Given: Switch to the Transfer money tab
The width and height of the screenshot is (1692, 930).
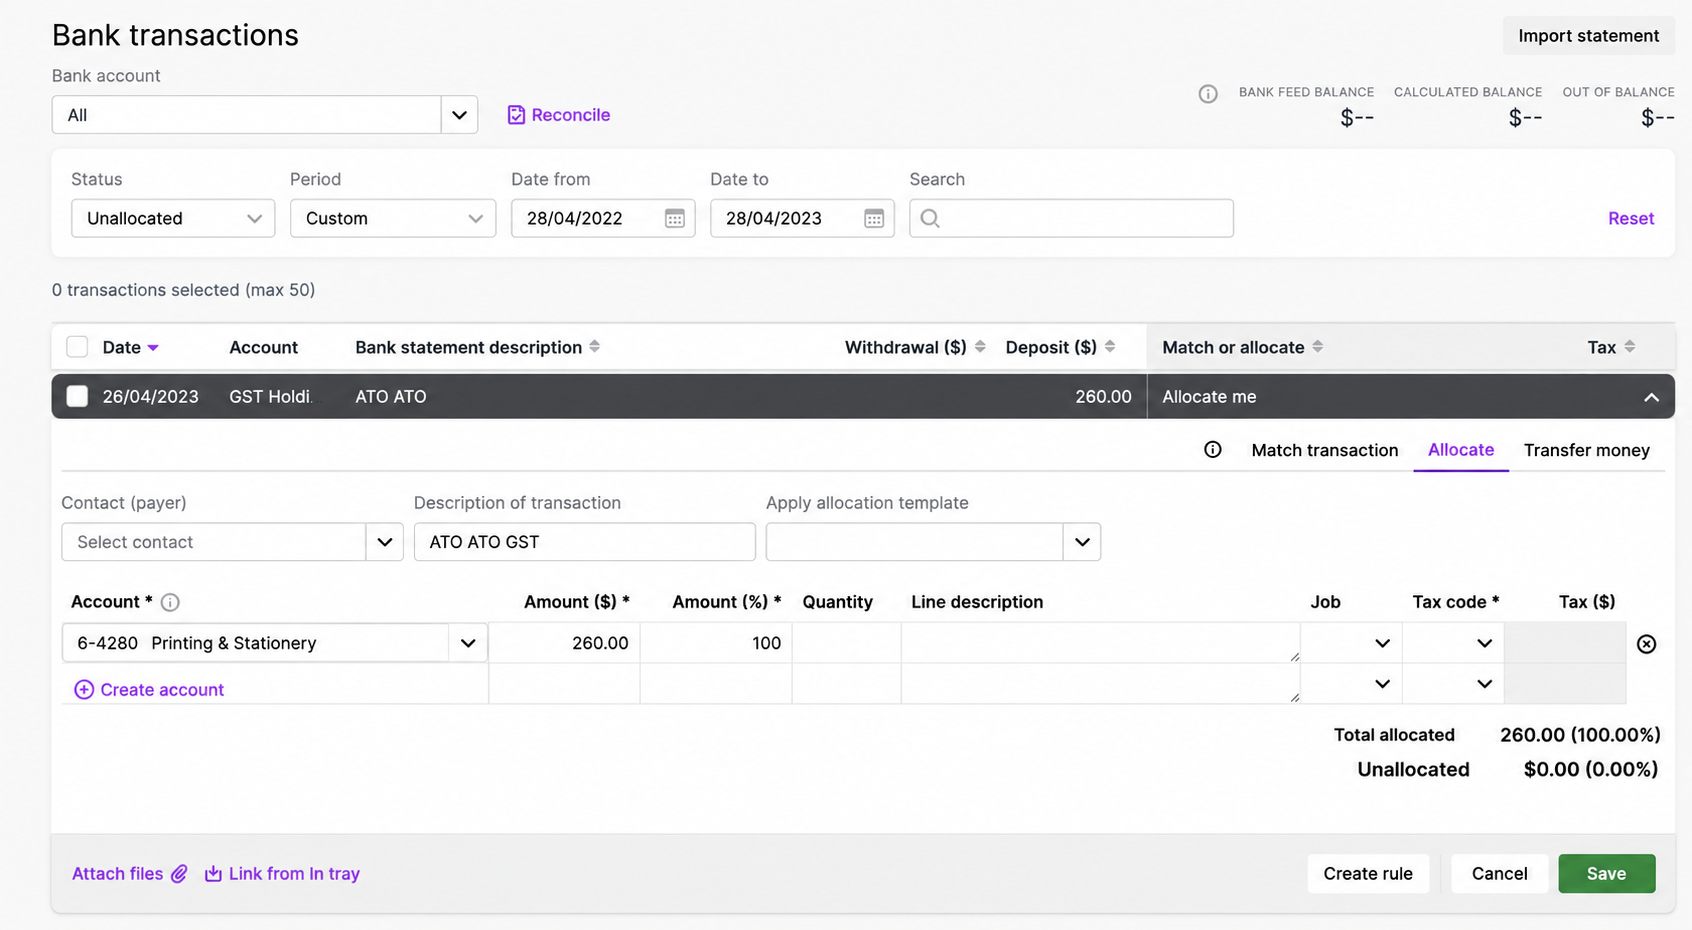Looking at the screenshot, I should coord(1587,450).
